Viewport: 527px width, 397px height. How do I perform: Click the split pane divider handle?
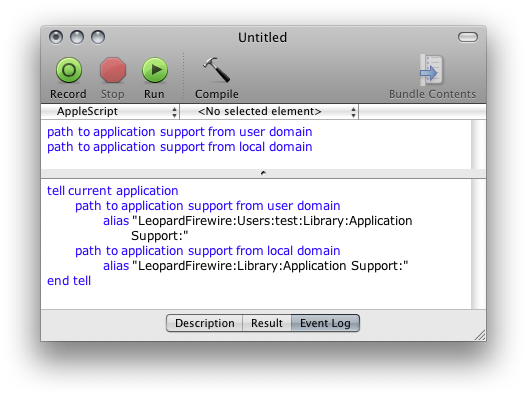pos(263,173)
